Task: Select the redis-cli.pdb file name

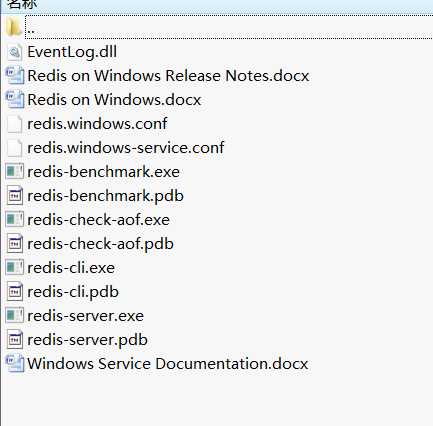Action: [x=73, y=292]
